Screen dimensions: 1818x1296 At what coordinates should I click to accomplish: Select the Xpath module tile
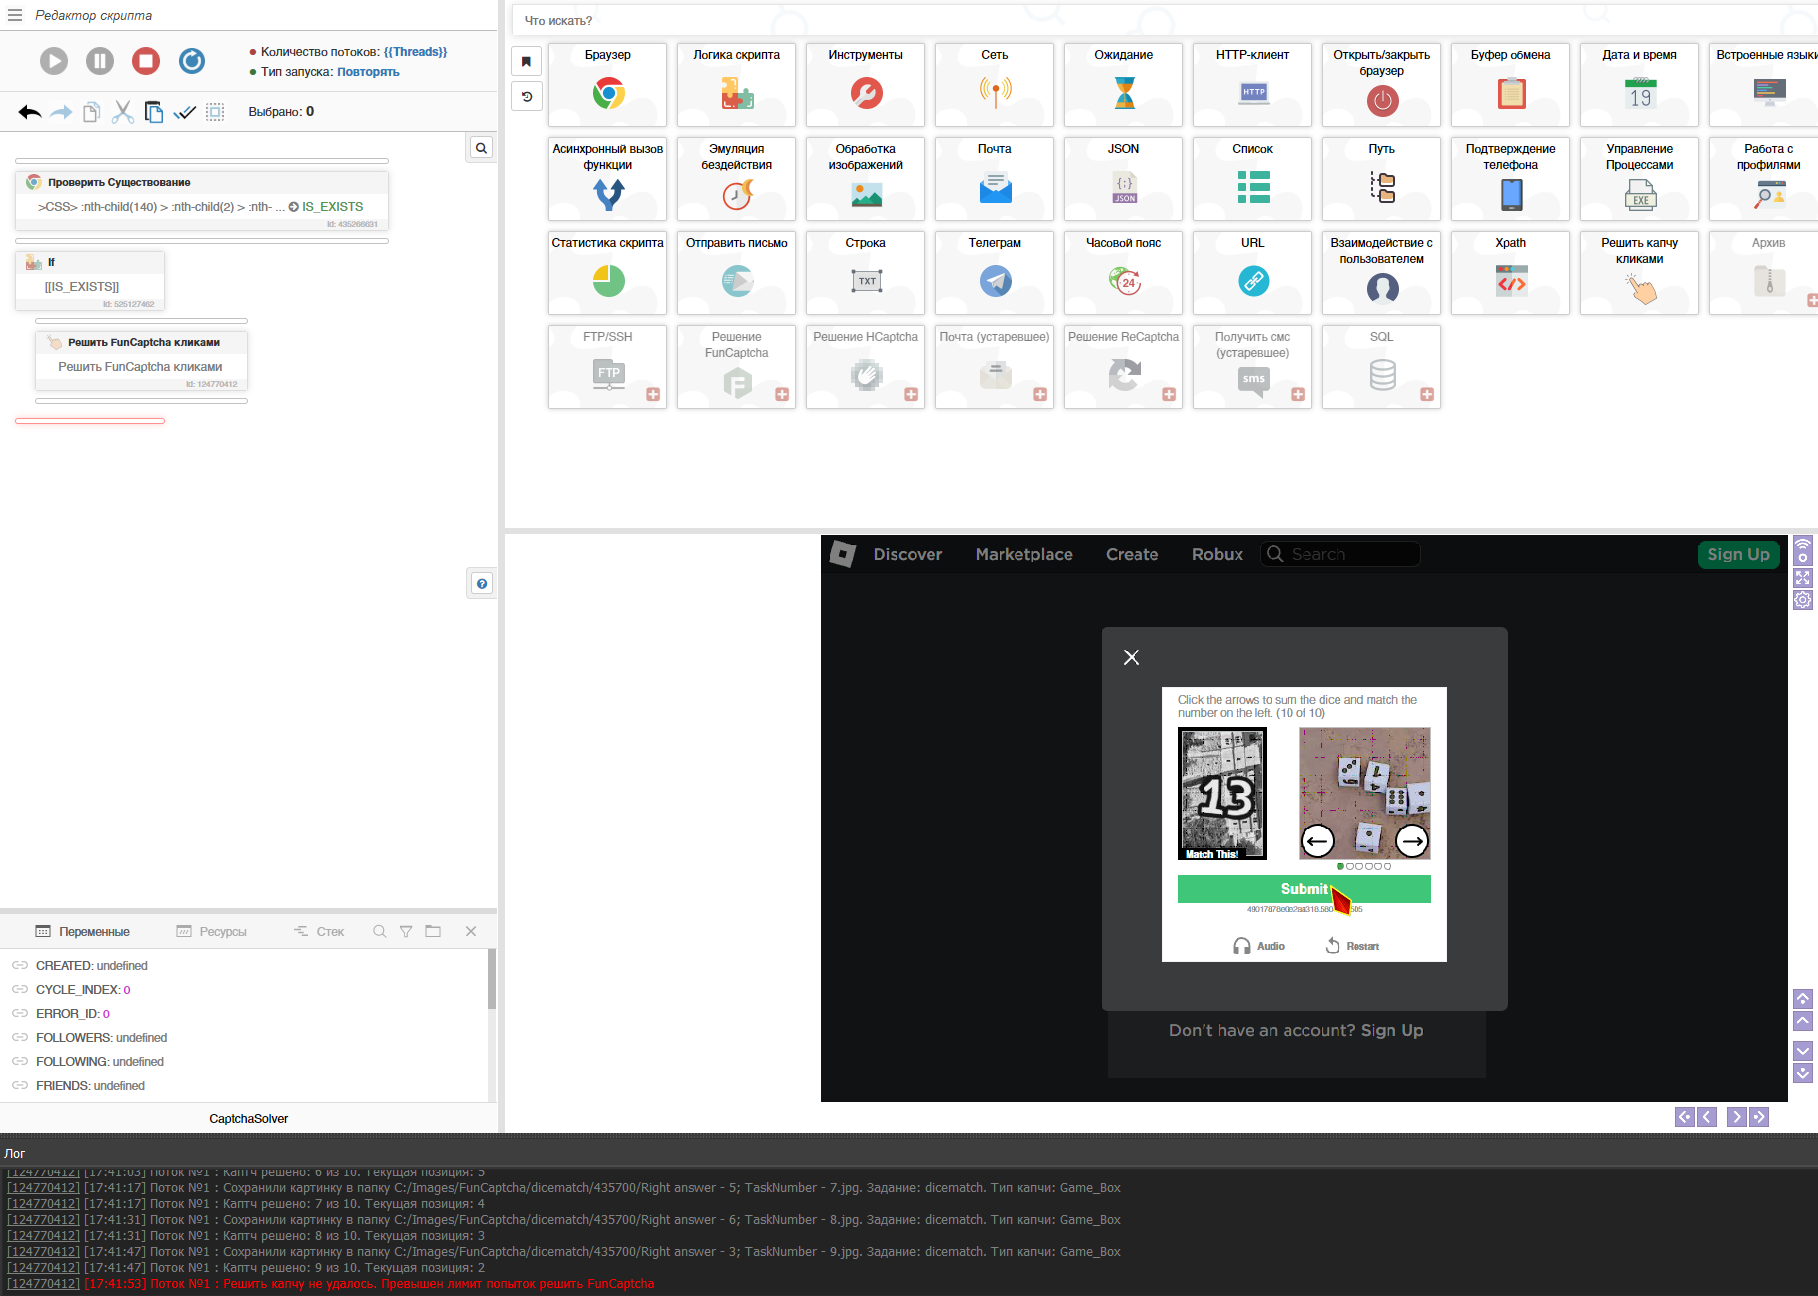point(1510,272)
